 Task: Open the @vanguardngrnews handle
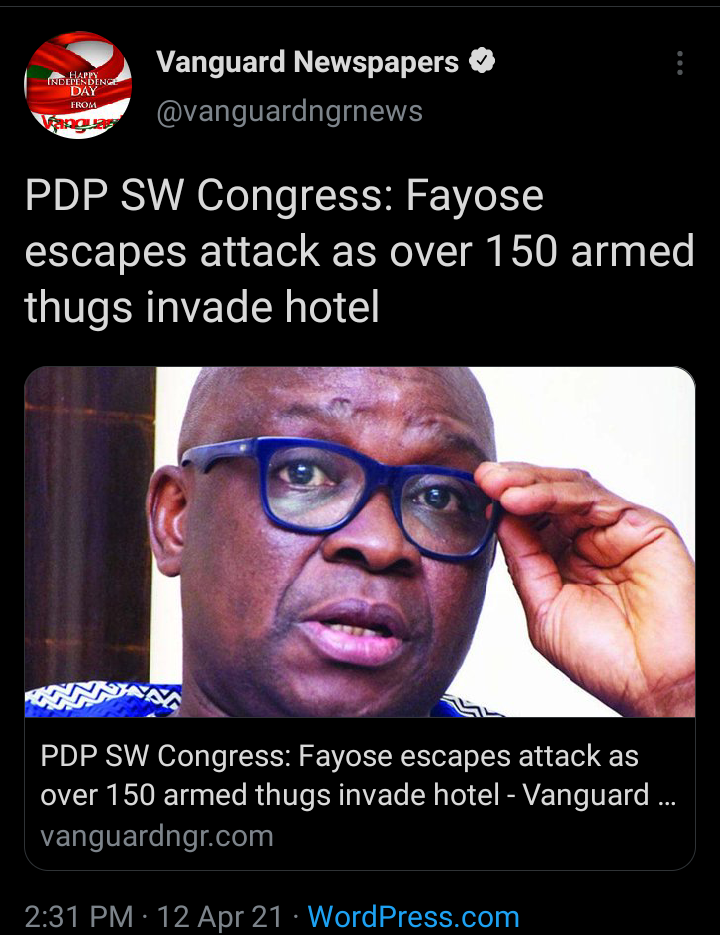pos(289,111)
